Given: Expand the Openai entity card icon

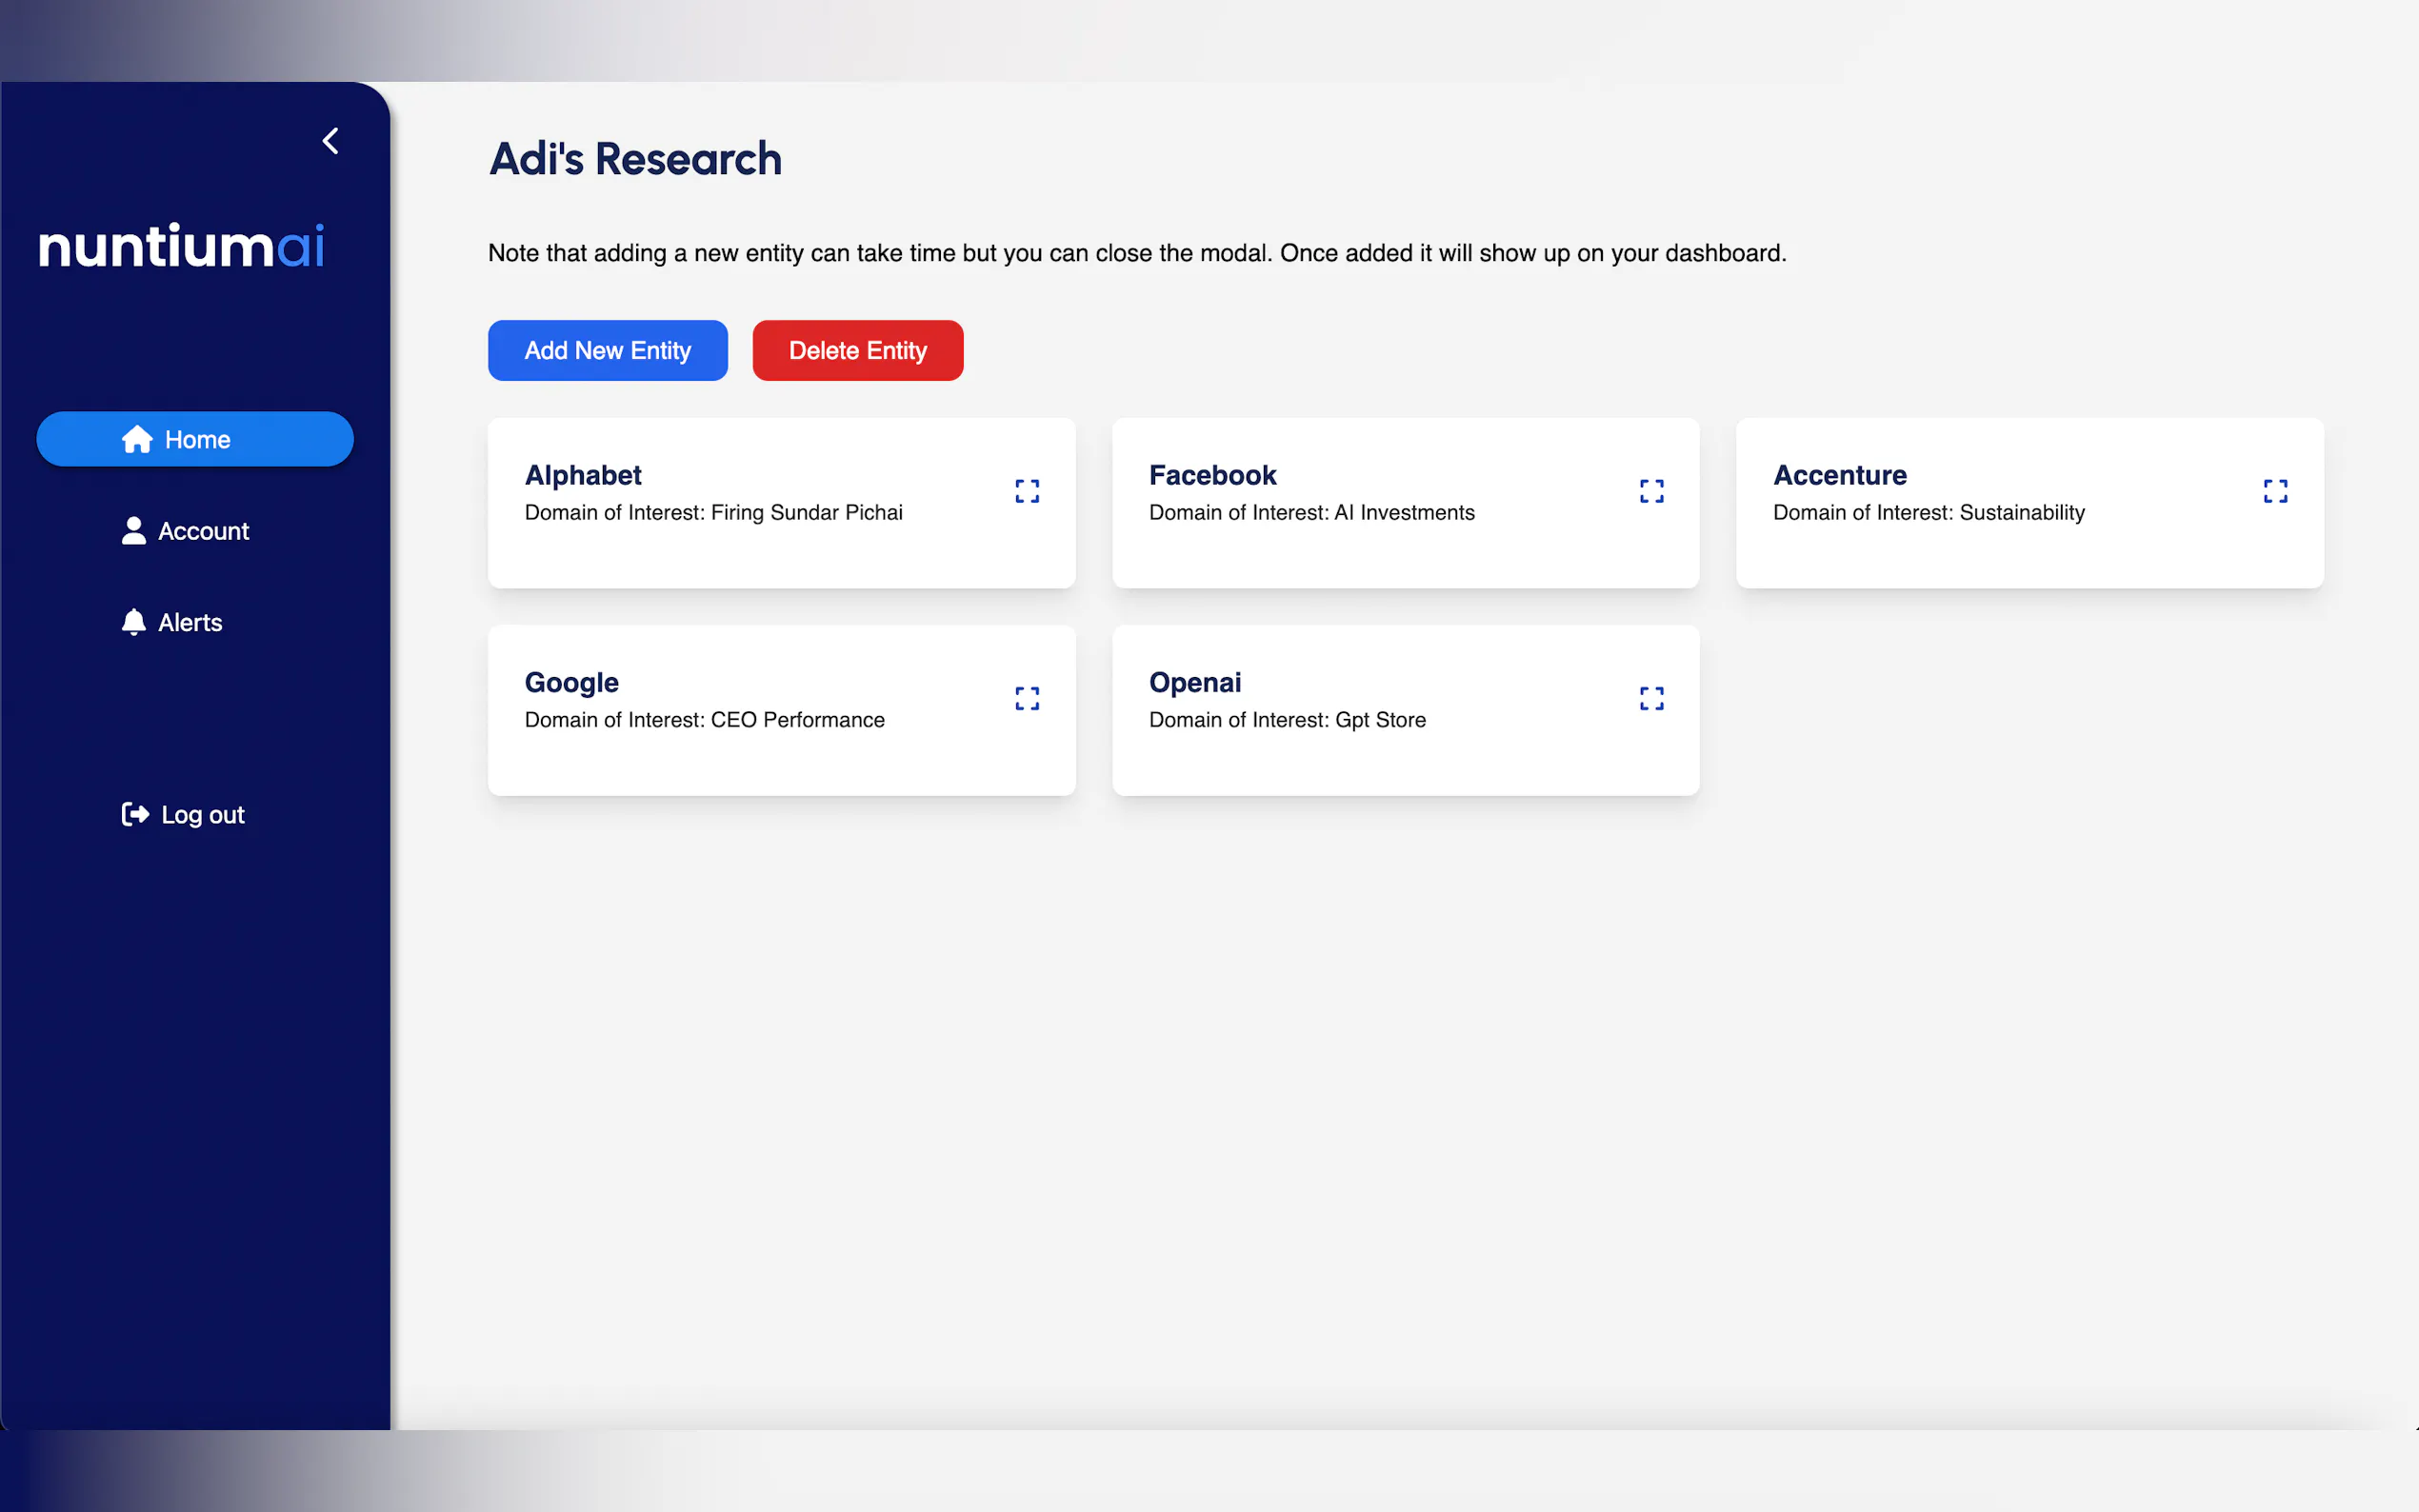Looking at the screenshot, I should point(1651,698).
